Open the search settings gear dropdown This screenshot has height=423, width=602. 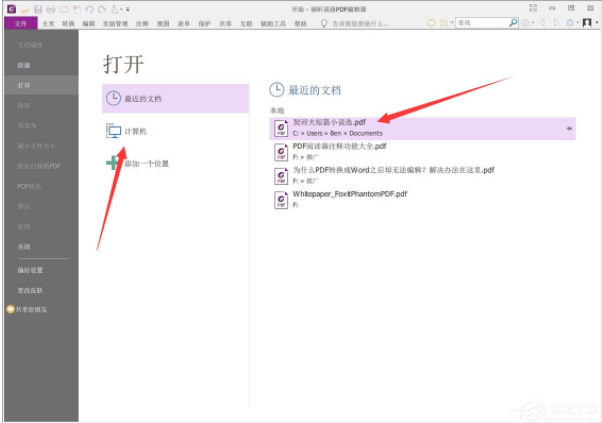coord(528,23)
